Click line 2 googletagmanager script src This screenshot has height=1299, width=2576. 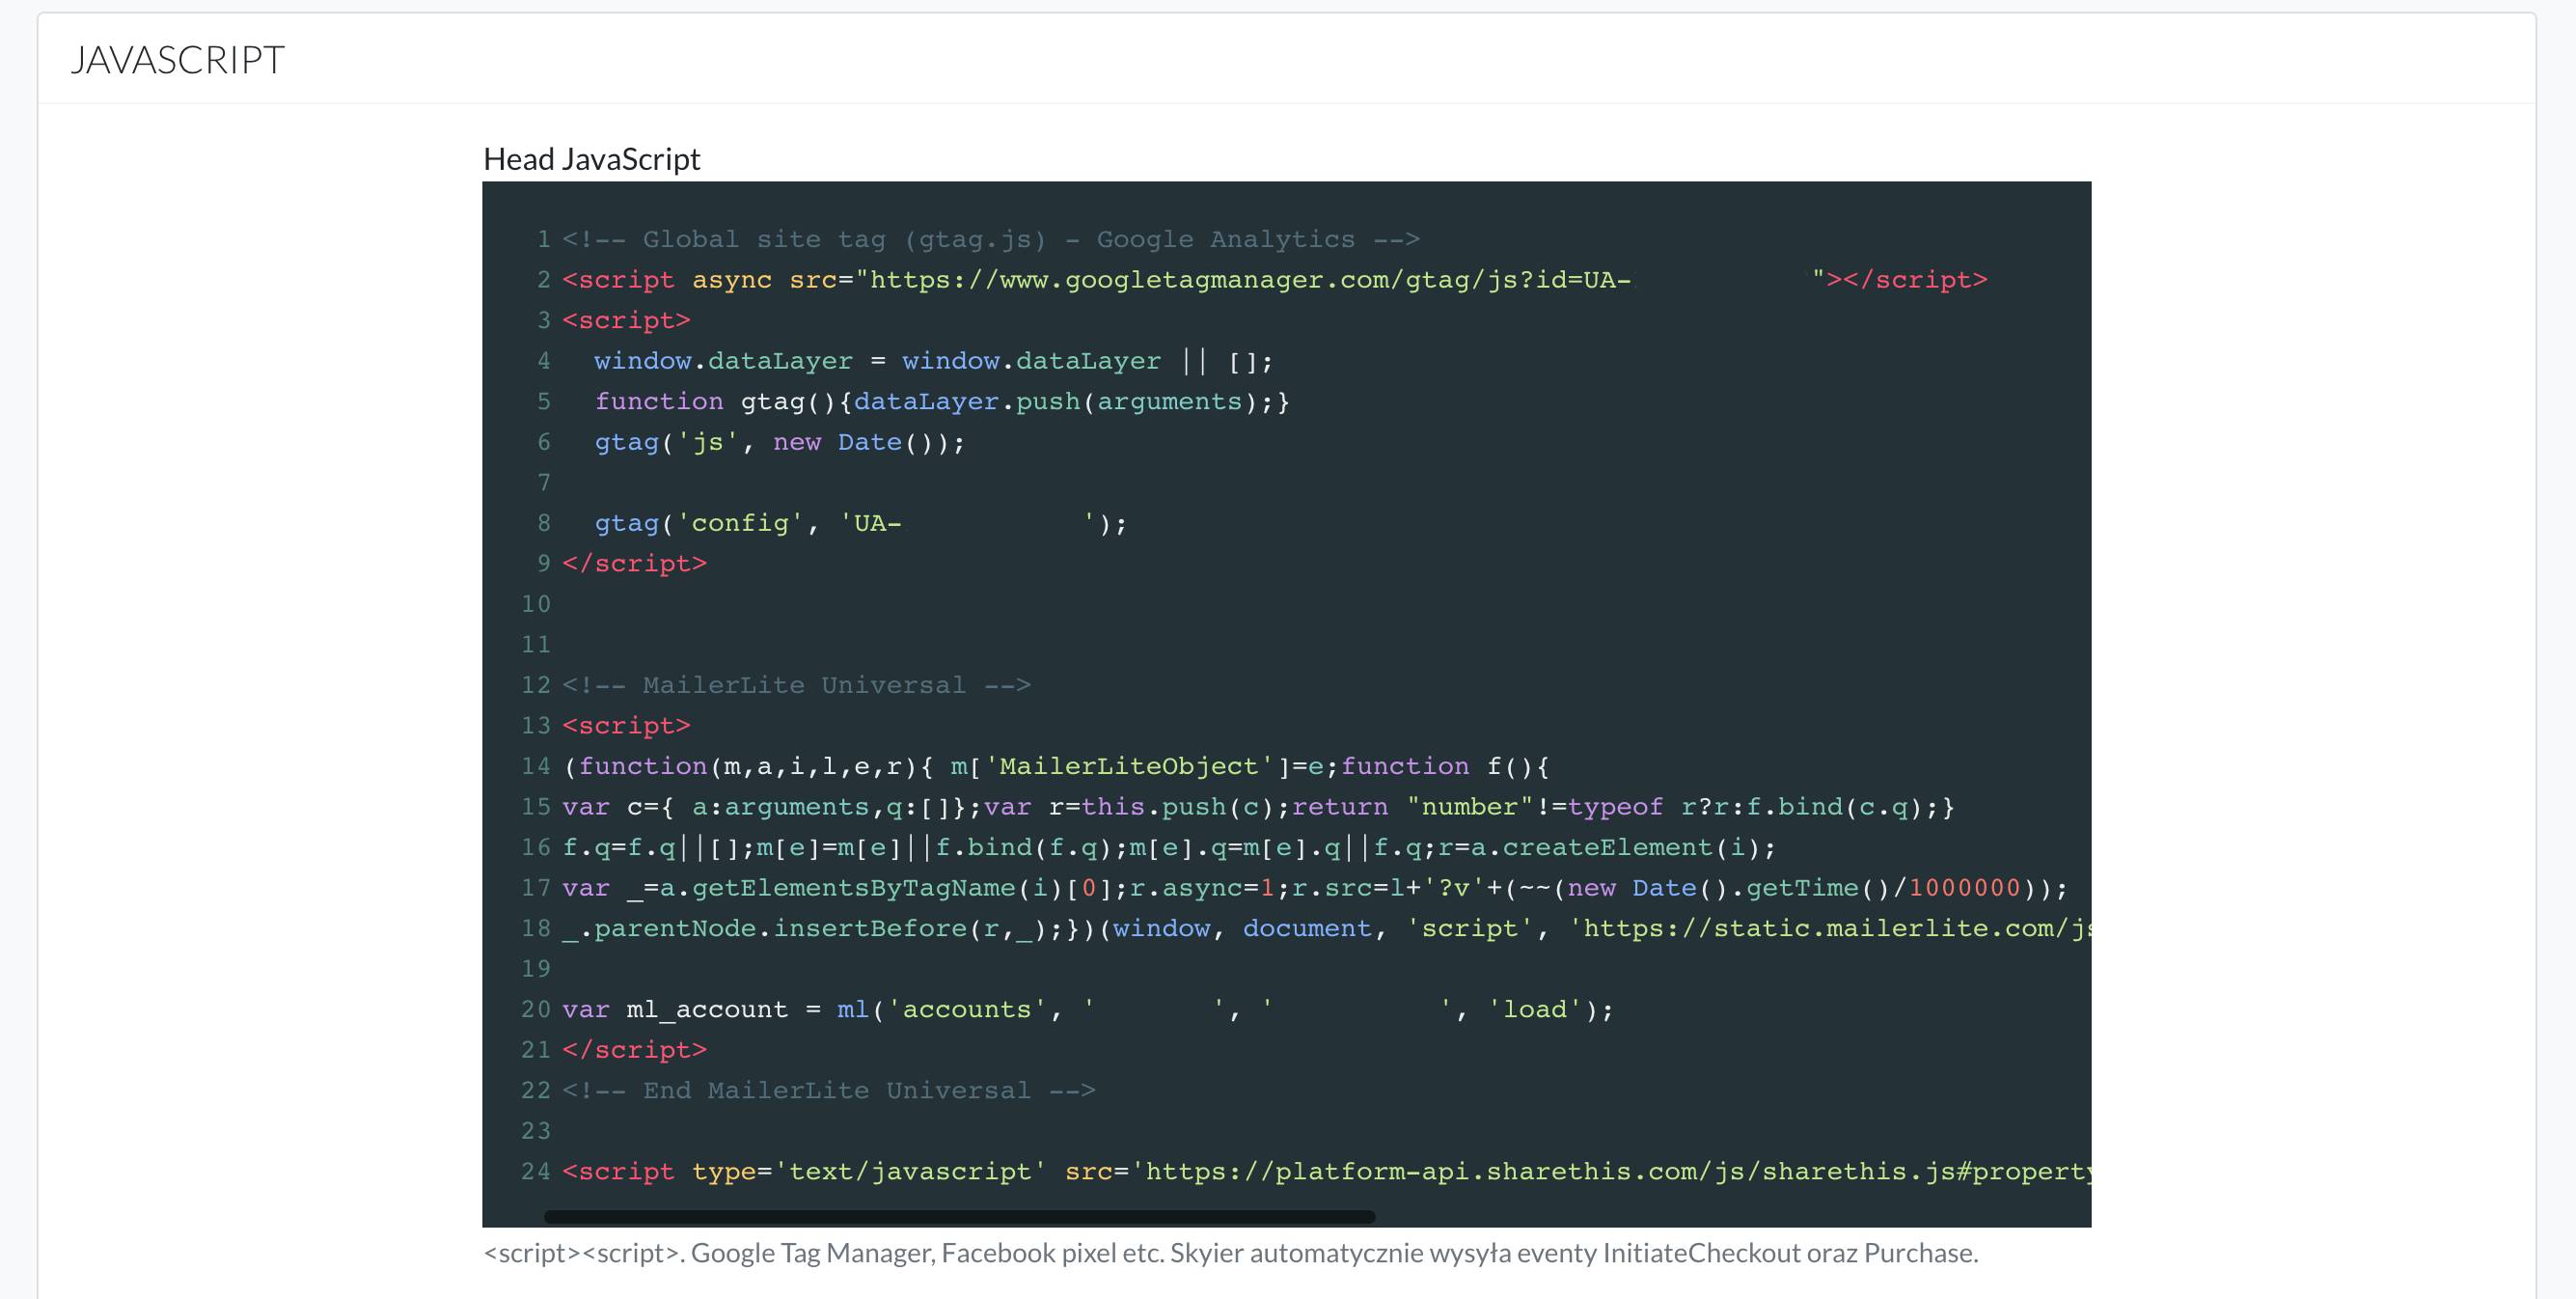(x=1274, y=280)
